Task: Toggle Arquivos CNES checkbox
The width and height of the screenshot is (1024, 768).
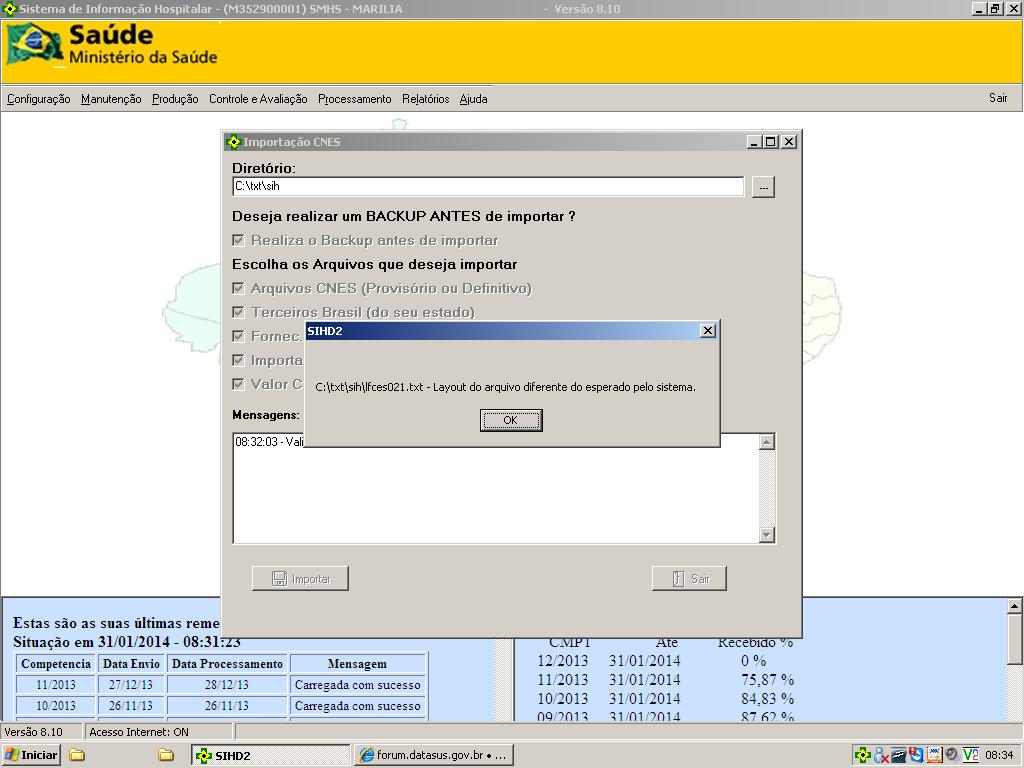Action: (238, 288)
